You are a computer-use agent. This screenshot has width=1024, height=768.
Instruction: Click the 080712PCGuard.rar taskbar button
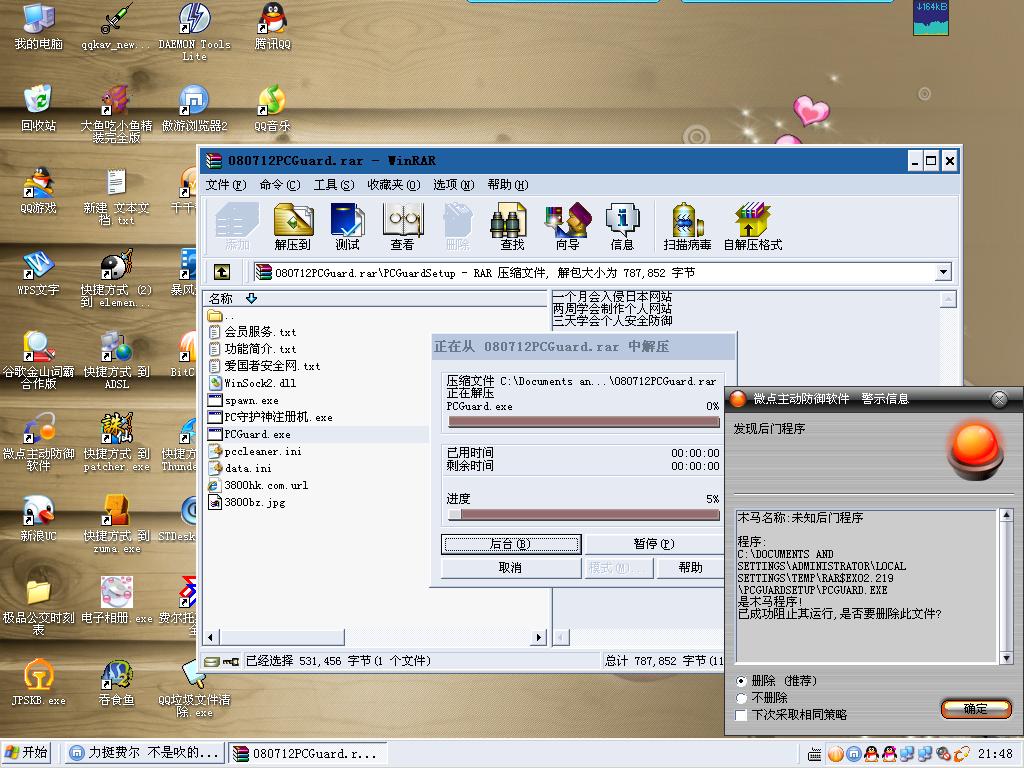308,753
